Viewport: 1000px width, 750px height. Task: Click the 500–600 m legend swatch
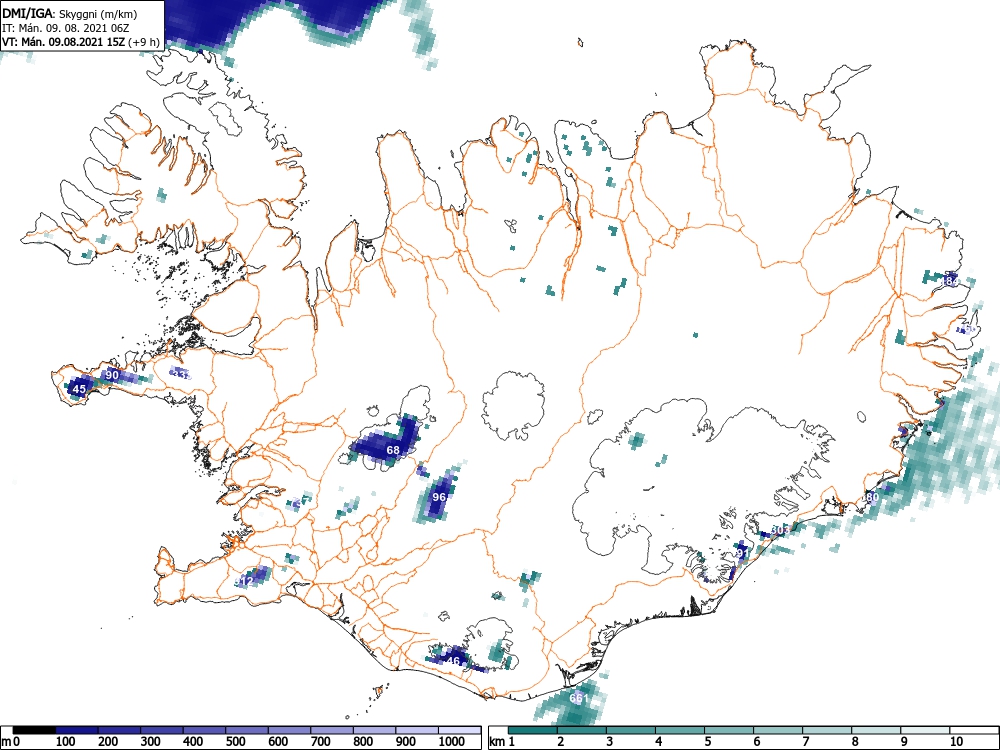pos(247,730)
